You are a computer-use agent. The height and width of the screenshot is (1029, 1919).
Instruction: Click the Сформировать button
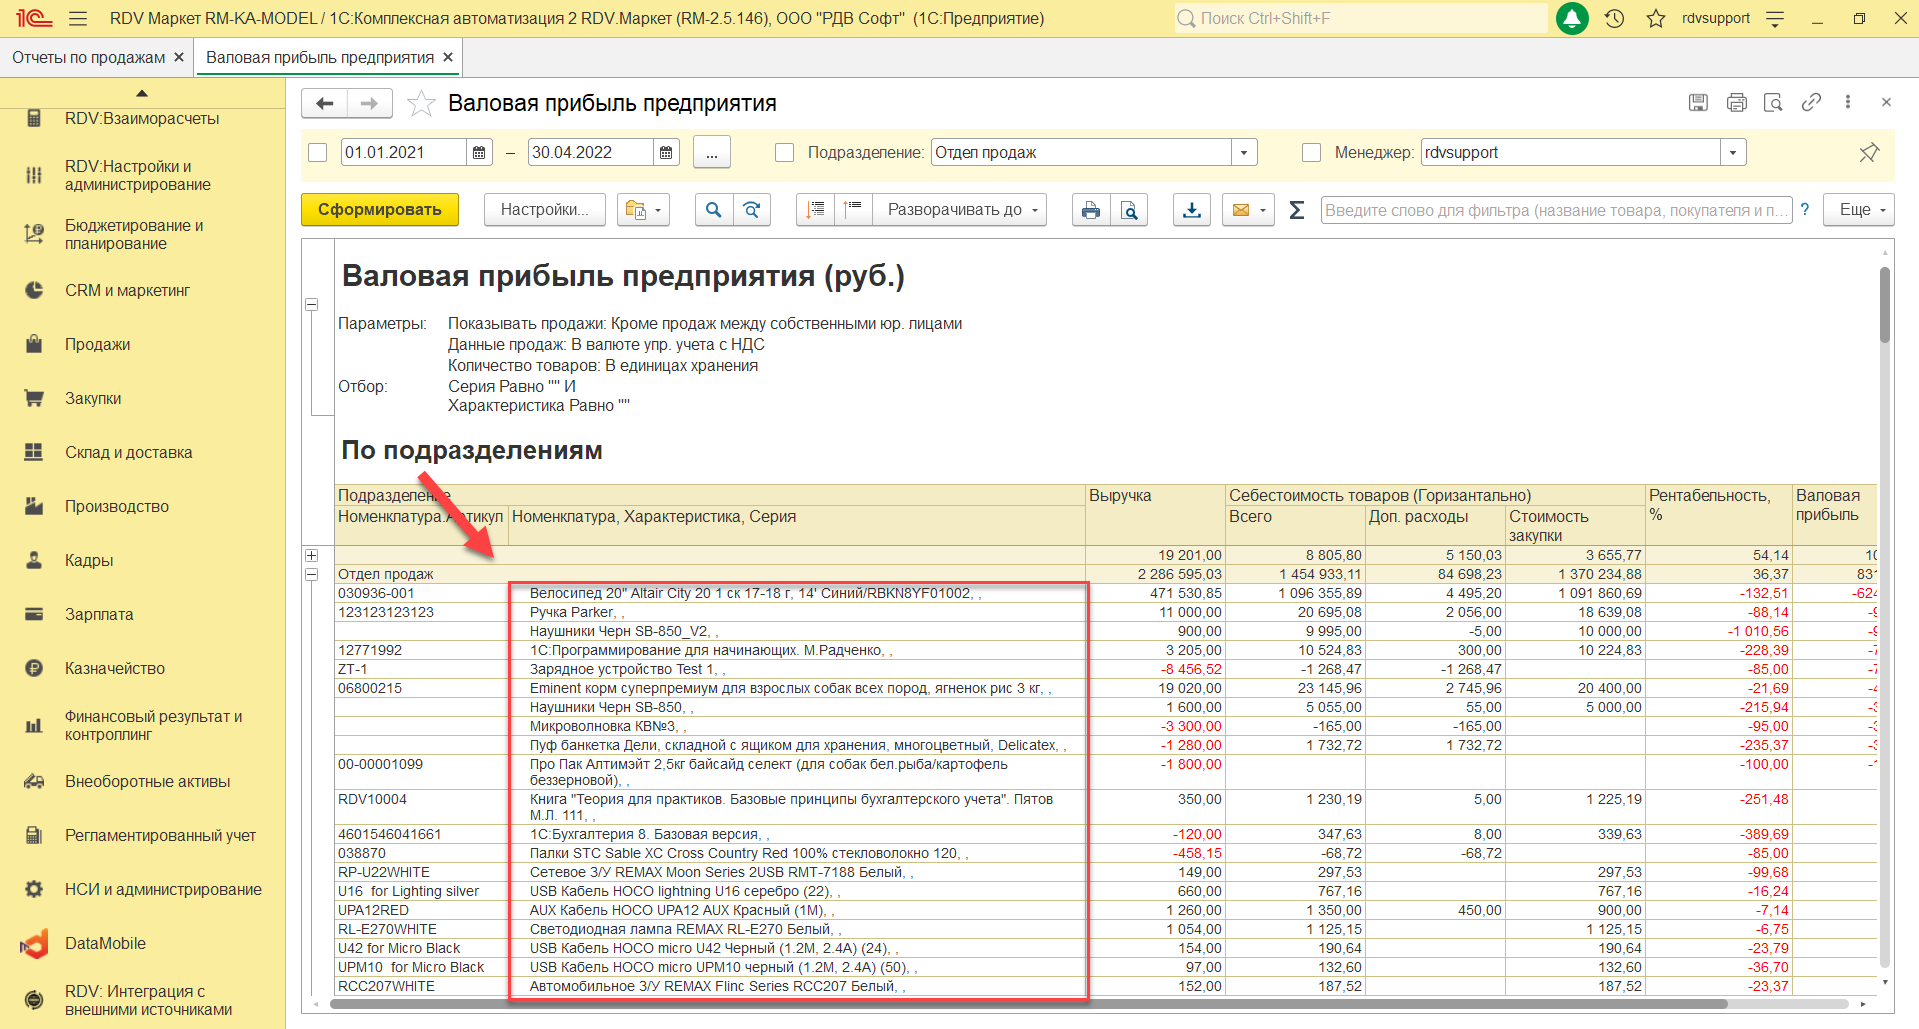(379, 210)
